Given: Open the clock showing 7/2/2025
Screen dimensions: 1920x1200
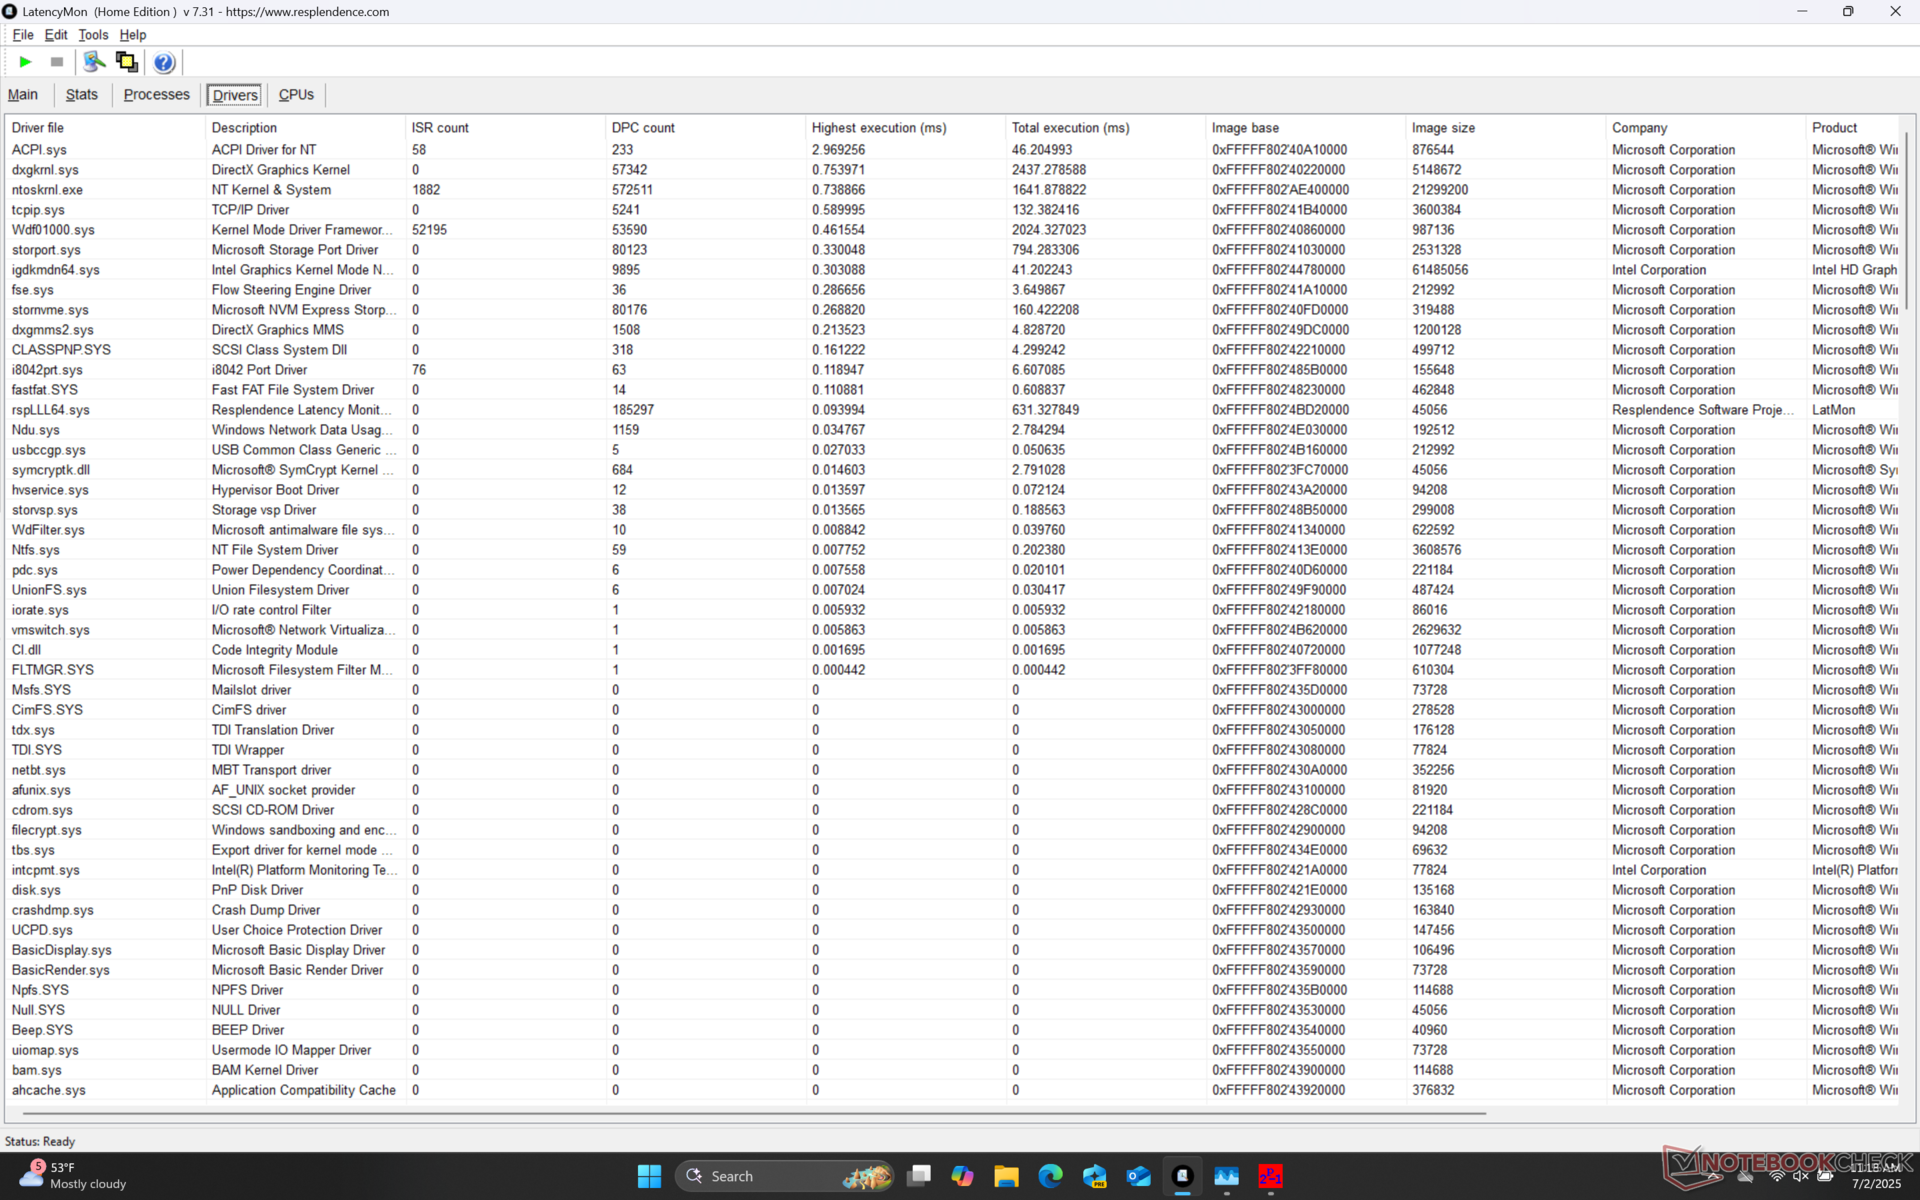Looking at the screenshot, I should (1875, 1176).
